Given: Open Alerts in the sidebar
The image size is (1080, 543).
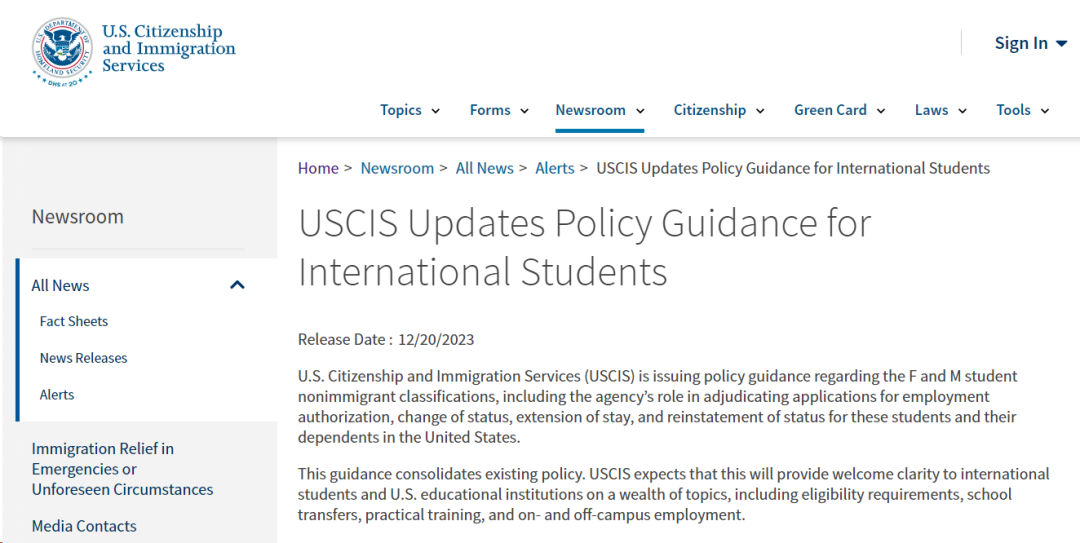Looking at the screenshot, I should [x=56, y=395].
